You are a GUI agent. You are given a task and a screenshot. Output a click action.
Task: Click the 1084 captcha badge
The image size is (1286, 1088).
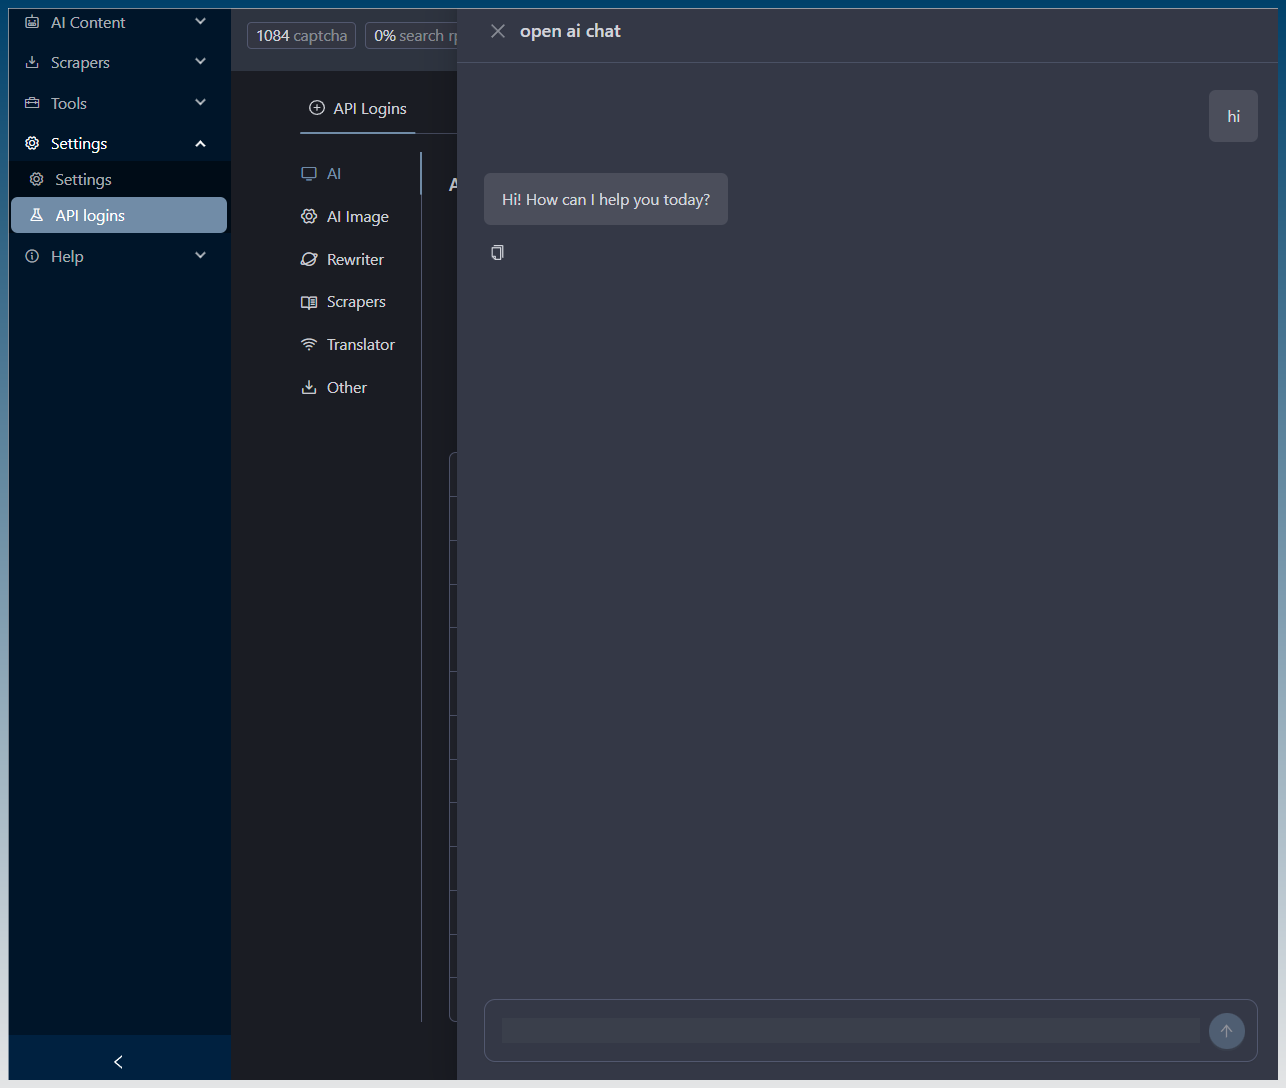pyautogui.click(x=301, y=36)
